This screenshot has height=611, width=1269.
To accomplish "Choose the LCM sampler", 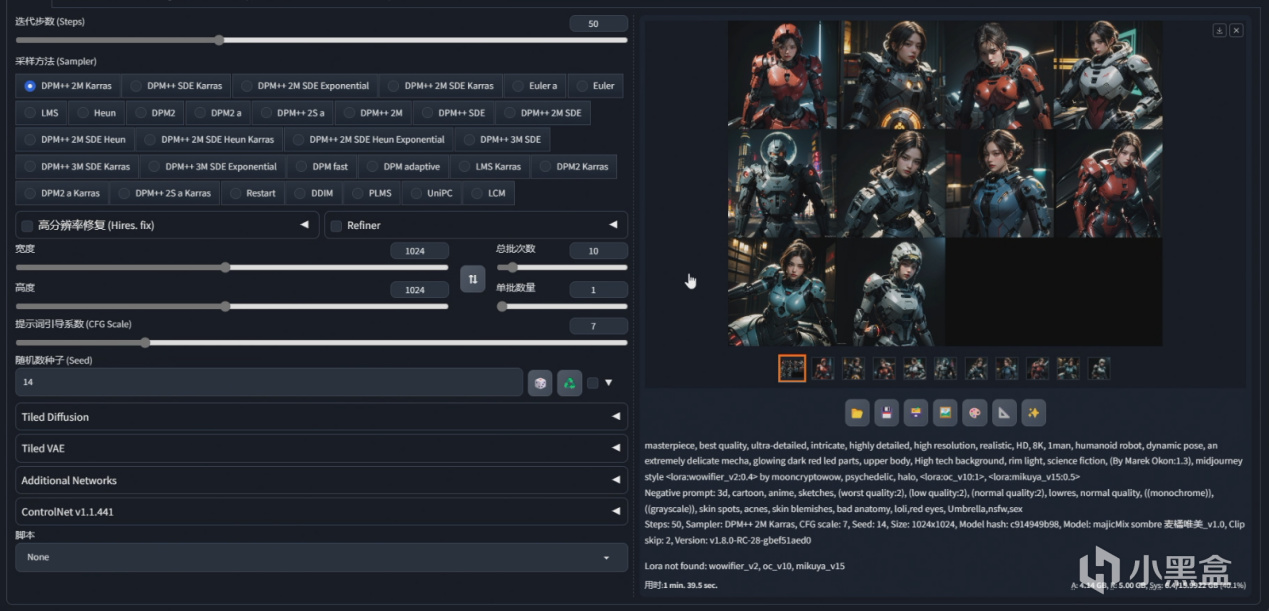I will (x=489, y=193).
